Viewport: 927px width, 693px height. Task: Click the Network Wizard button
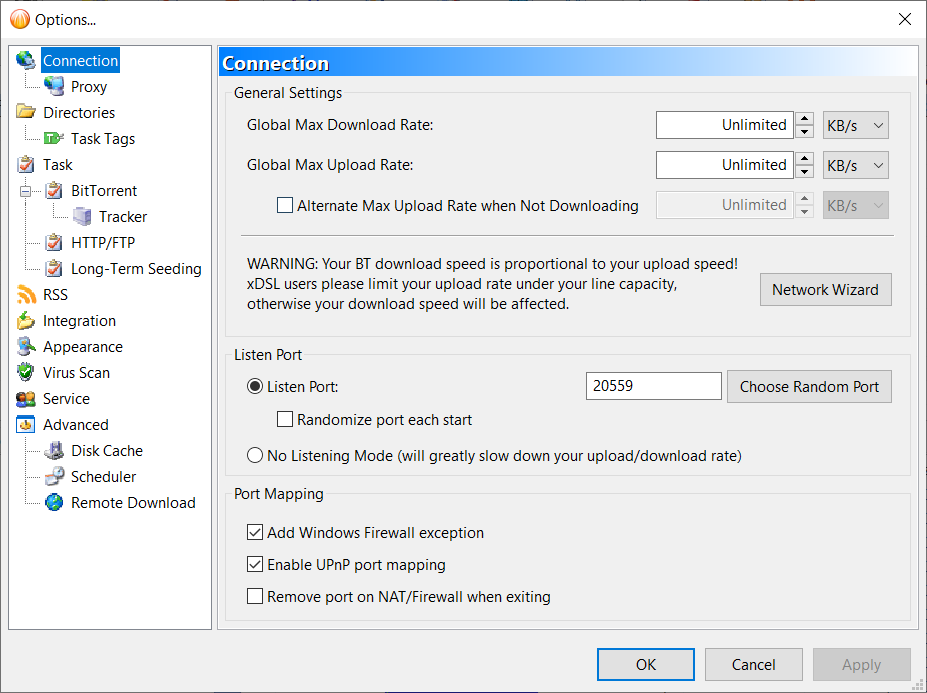825,290
